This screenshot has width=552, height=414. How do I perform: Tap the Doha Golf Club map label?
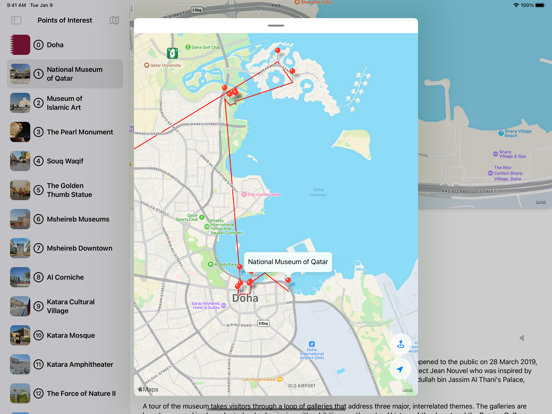pyautogui.click(x=202, y=47)
